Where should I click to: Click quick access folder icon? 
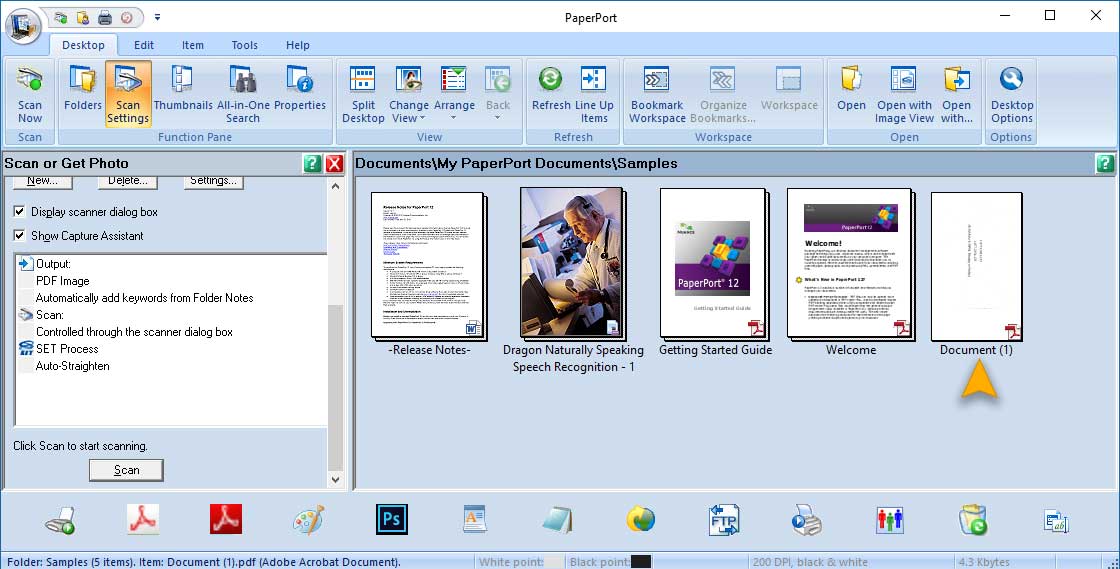82,17
